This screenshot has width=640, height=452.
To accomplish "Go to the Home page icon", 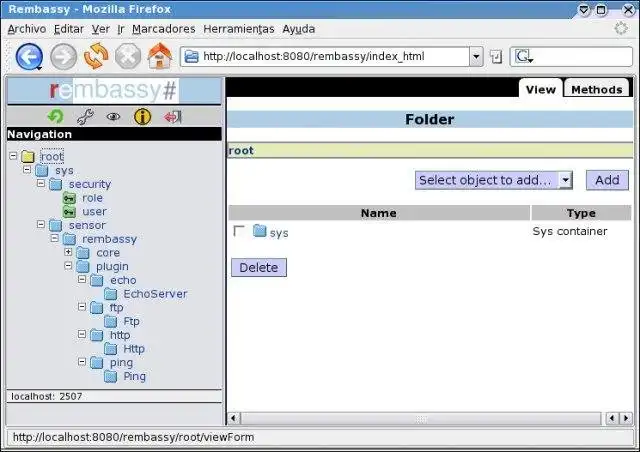I will tap(160, 56).
